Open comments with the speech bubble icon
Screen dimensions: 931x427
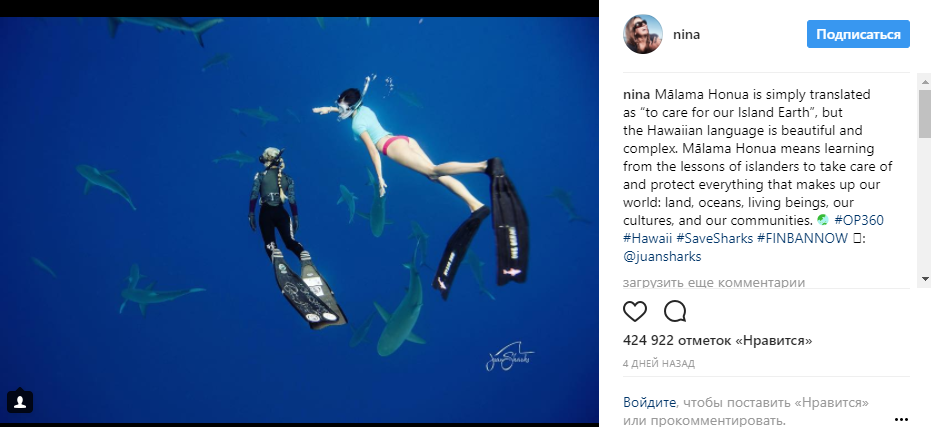pyautogui.click(x=675, y=311)
